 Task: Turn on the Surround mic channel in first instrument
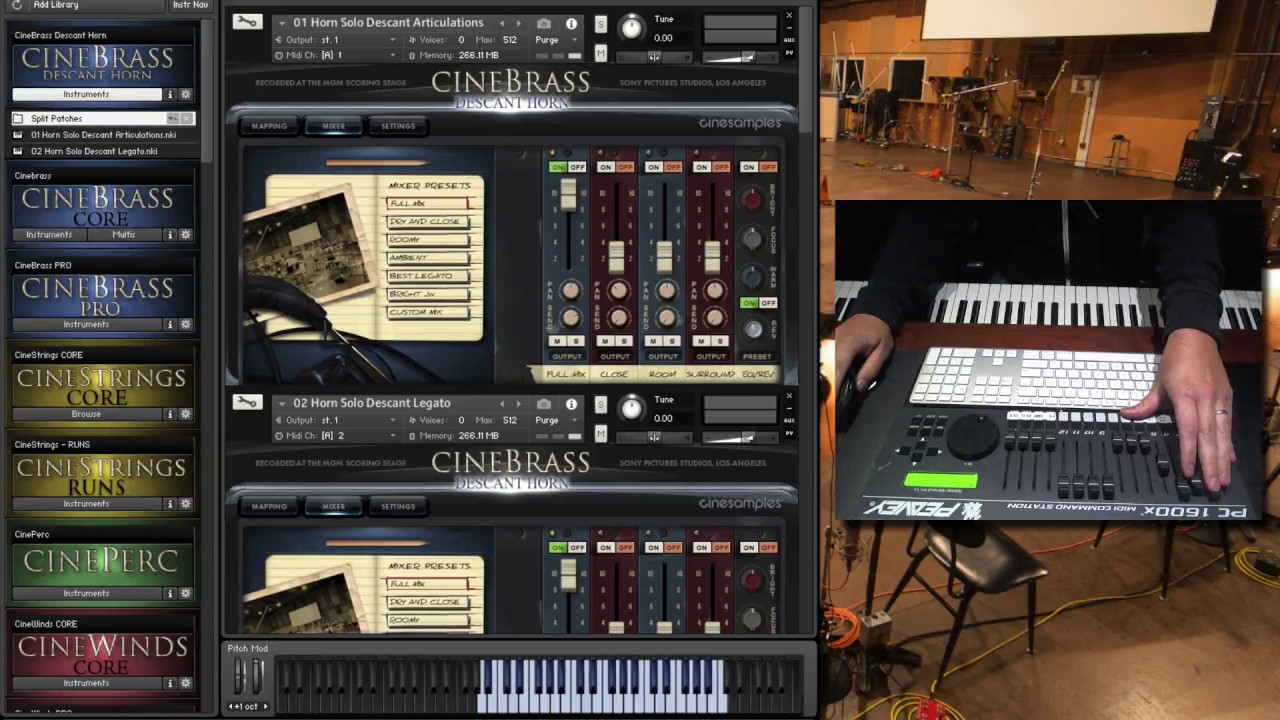pyautogui.click(x=701, y=167)
